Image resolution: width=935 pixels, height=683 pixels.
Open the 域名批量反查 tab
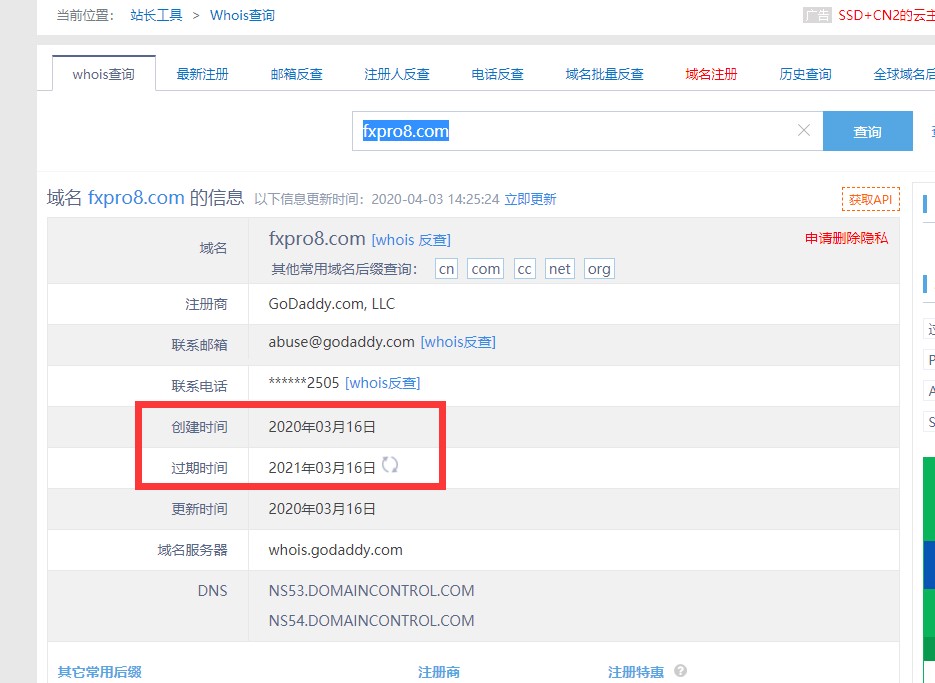pos(604,74)
